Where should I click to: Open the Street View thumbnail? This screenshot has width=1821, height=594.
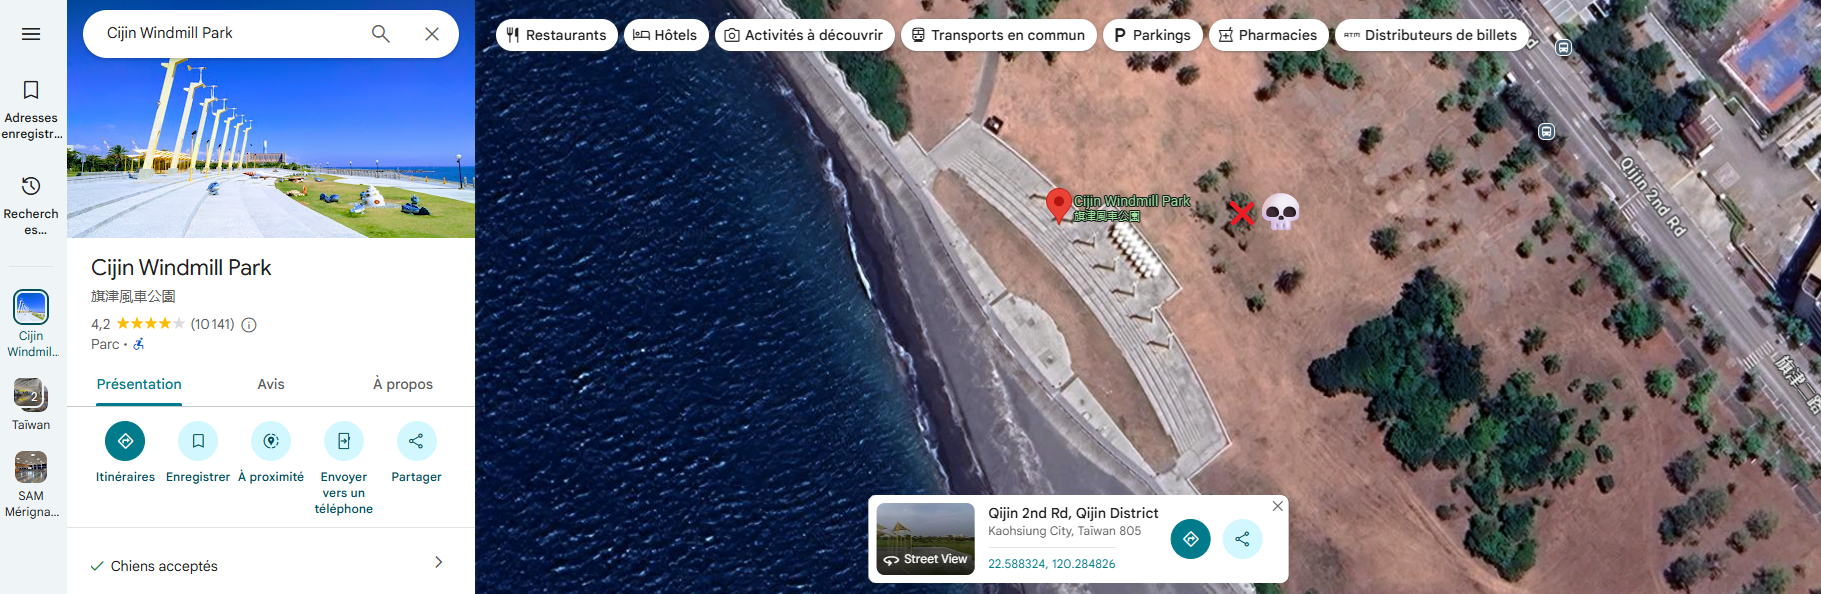(x=925, y=539)
